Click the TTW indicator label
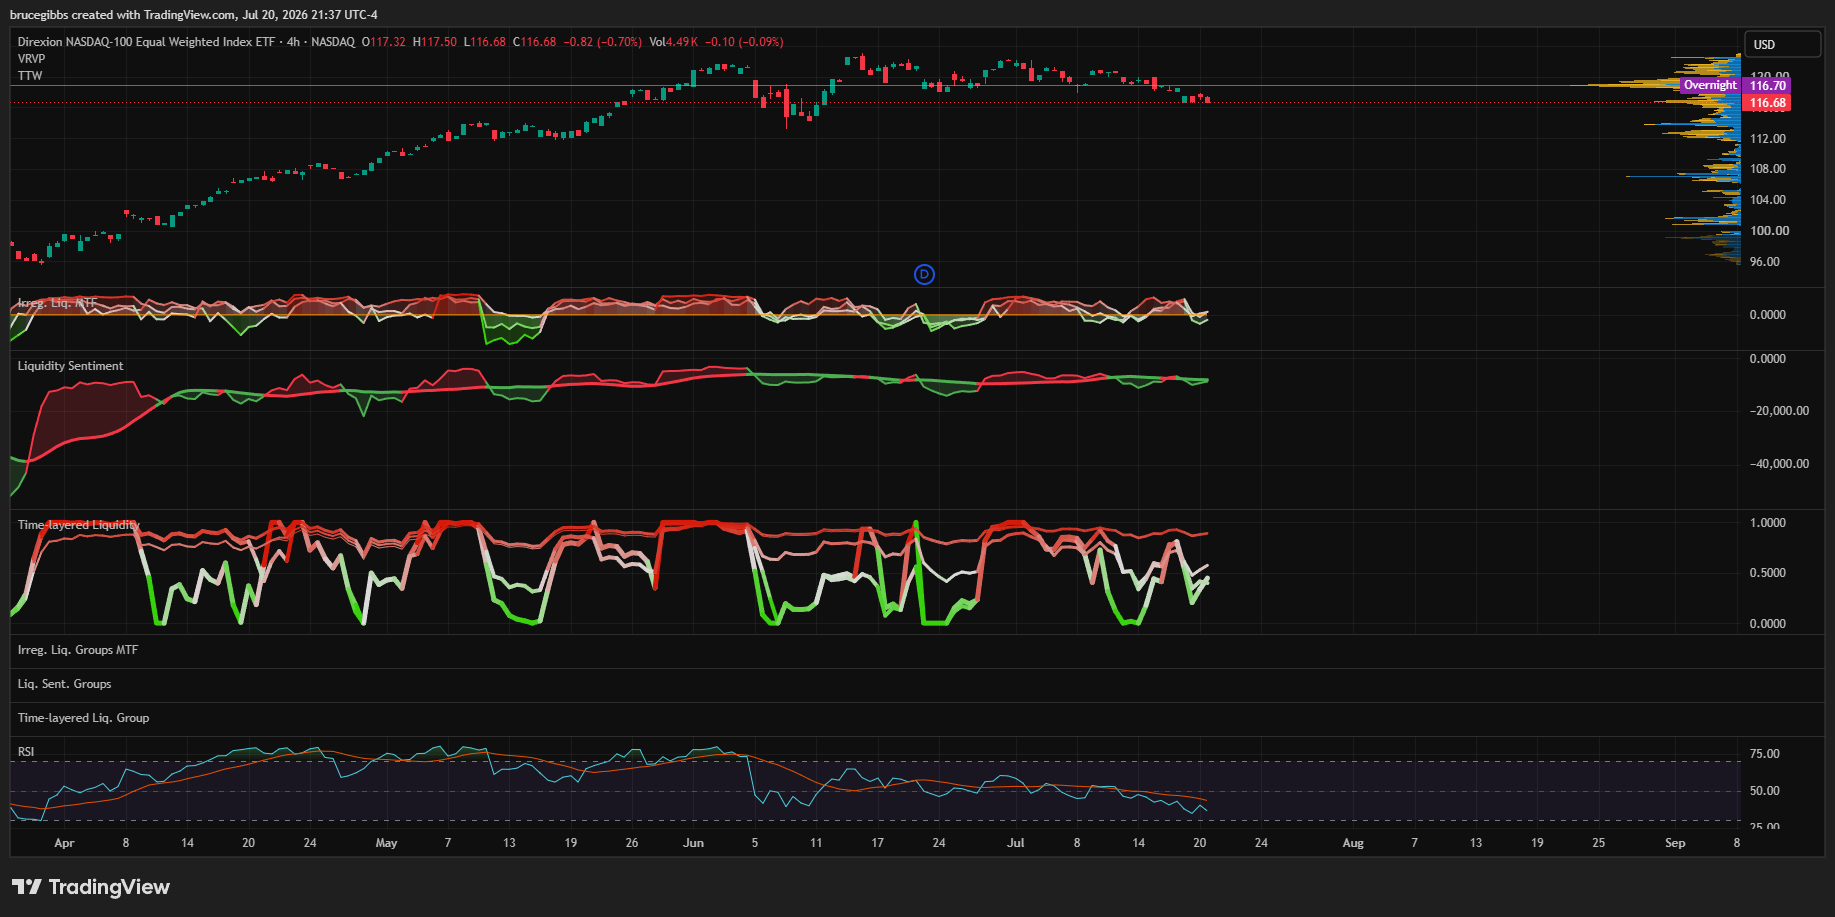Viewport: 1835px width, 917px height. (x=30, y=76)
